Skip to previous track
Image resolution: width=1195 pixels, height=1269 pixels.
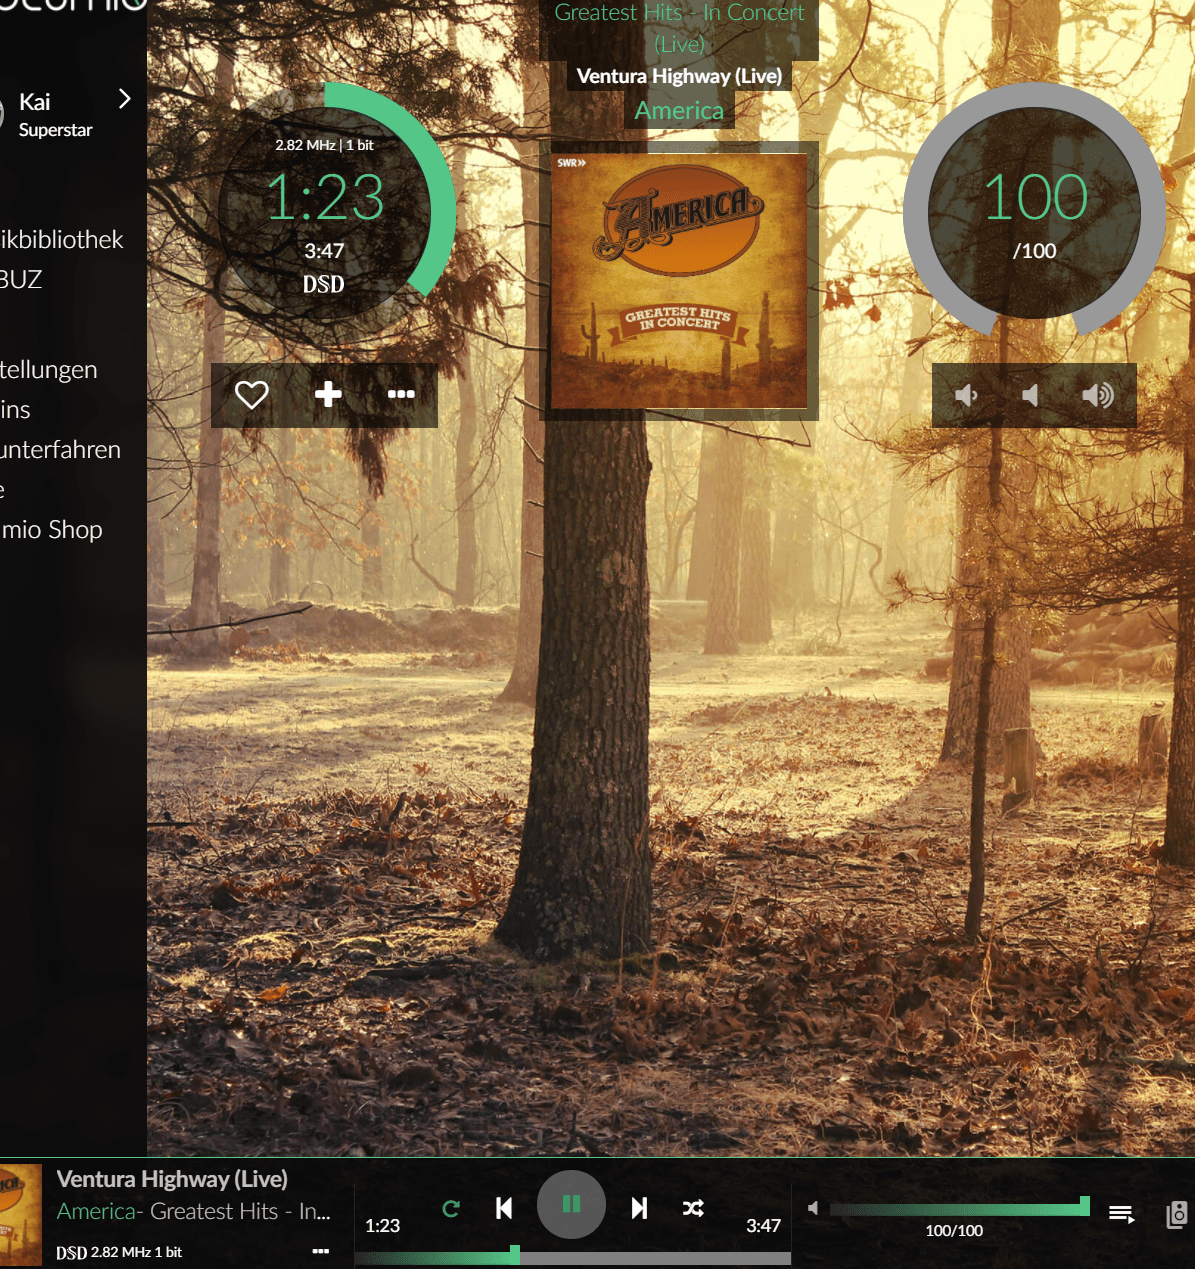[504, 1208]
